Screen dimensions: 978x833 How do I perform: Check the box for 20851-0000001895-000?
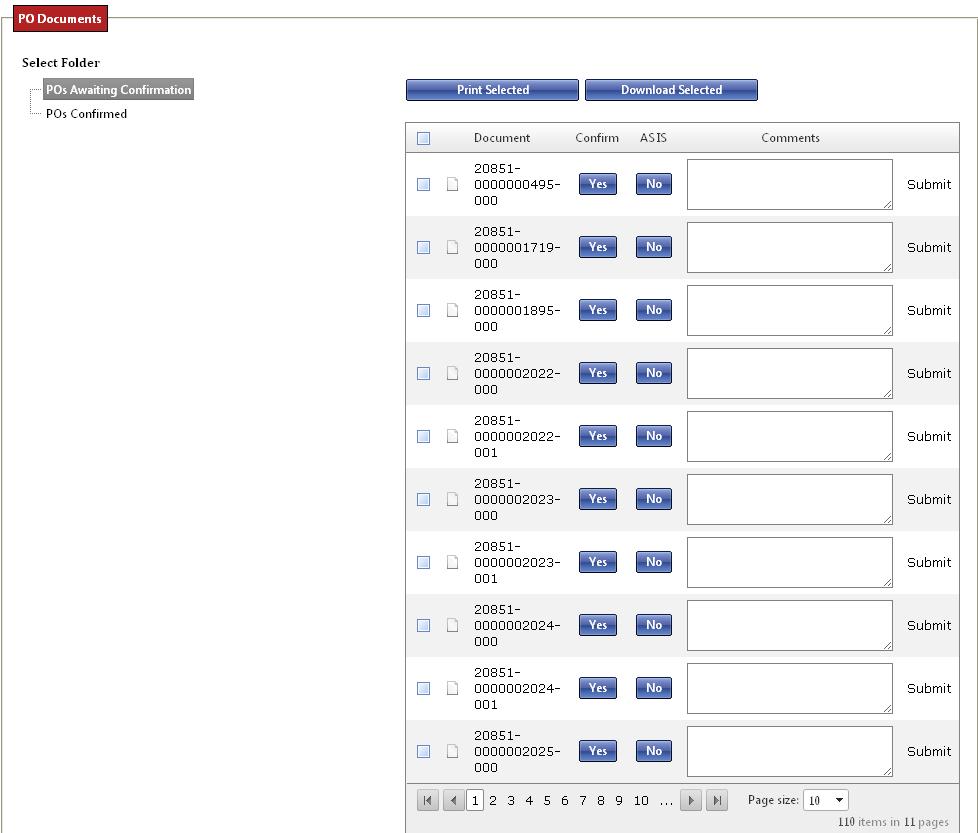(424, 310)
